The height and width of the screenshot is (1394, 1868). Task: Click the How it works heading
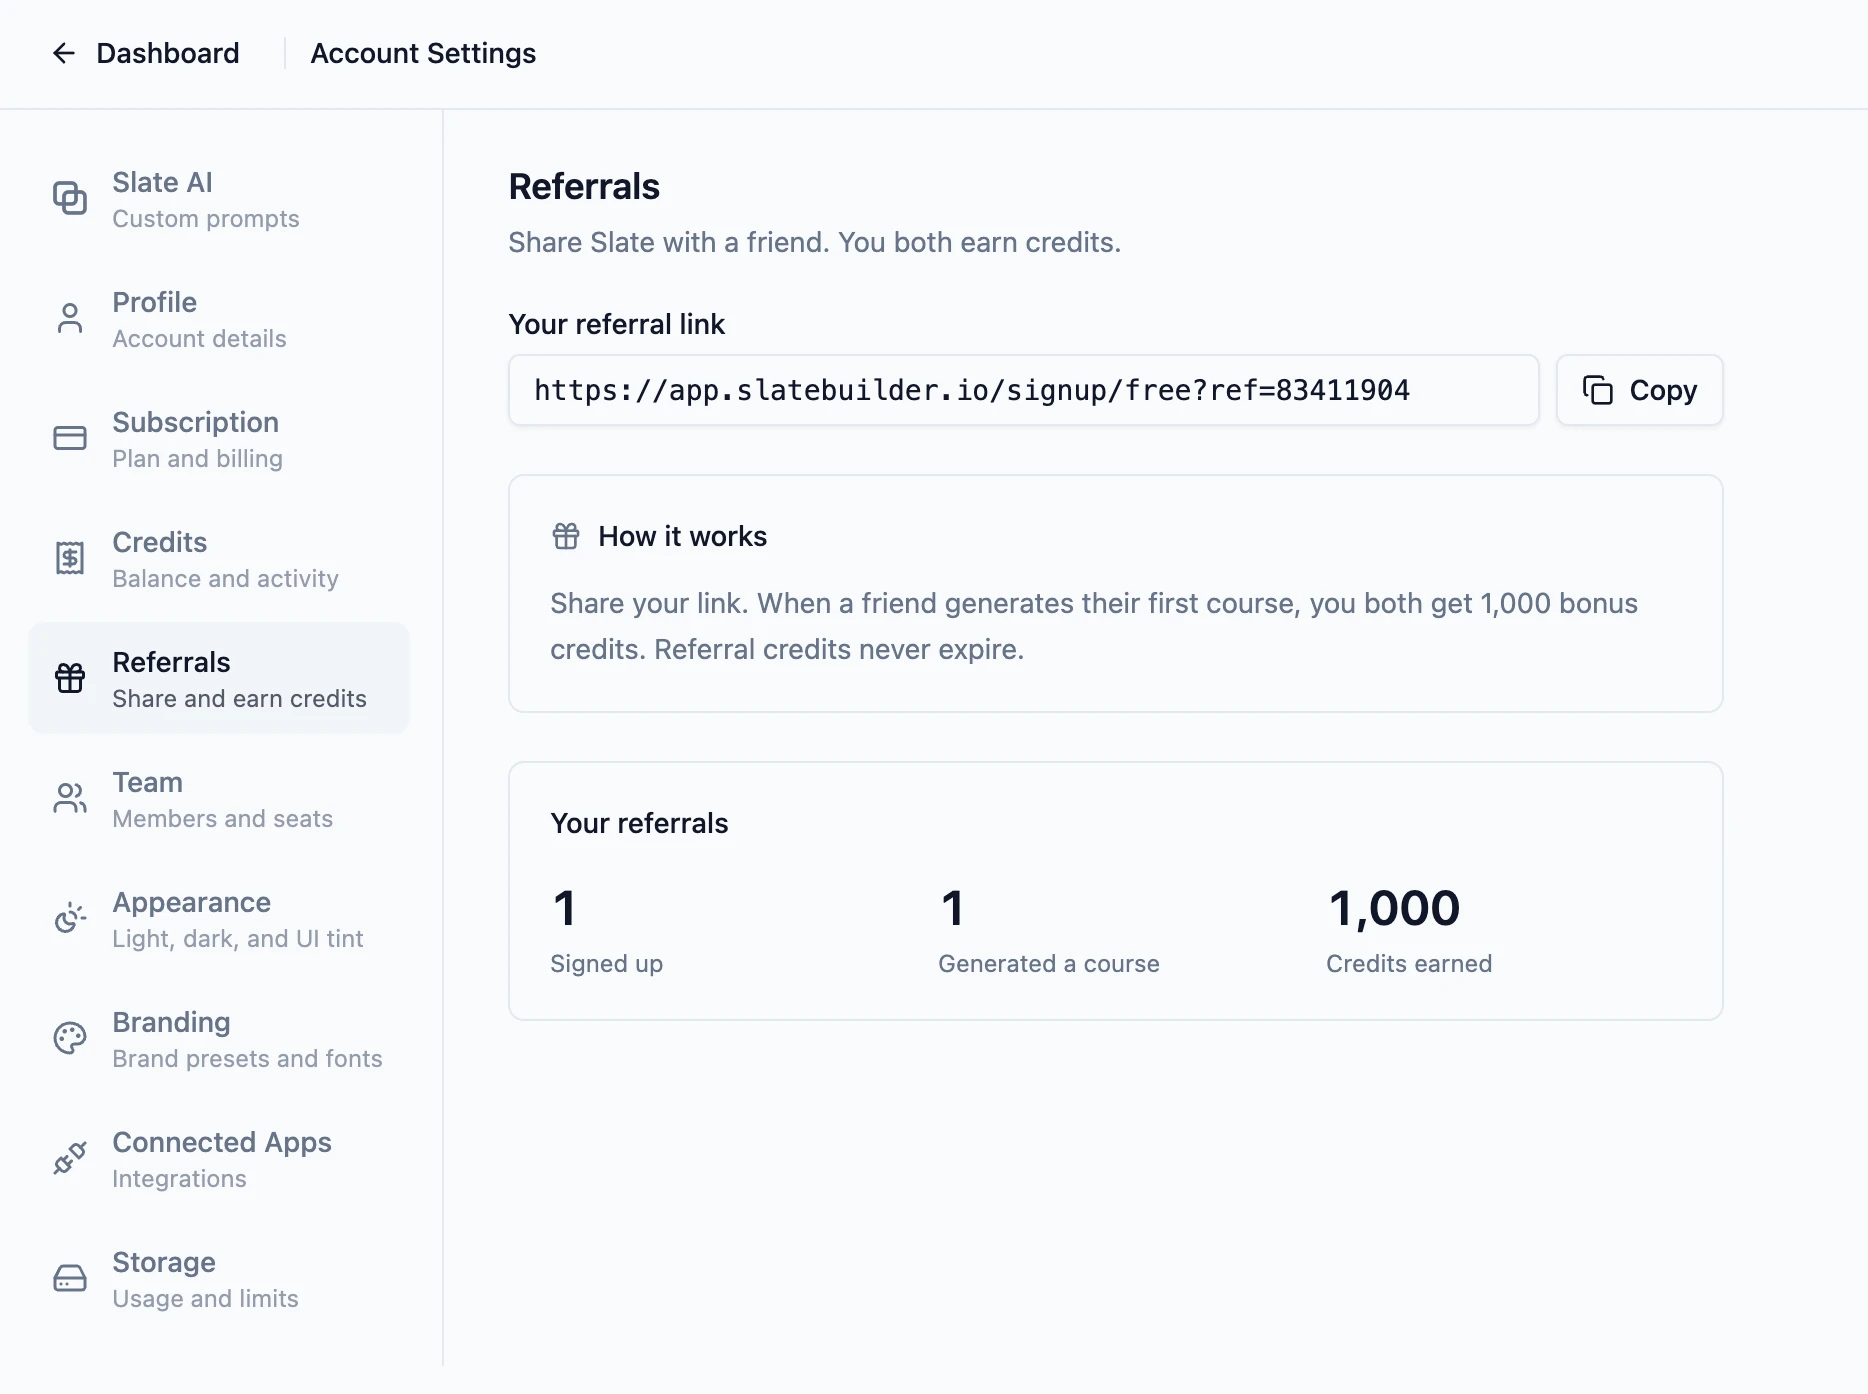click(x=683, y=536)
